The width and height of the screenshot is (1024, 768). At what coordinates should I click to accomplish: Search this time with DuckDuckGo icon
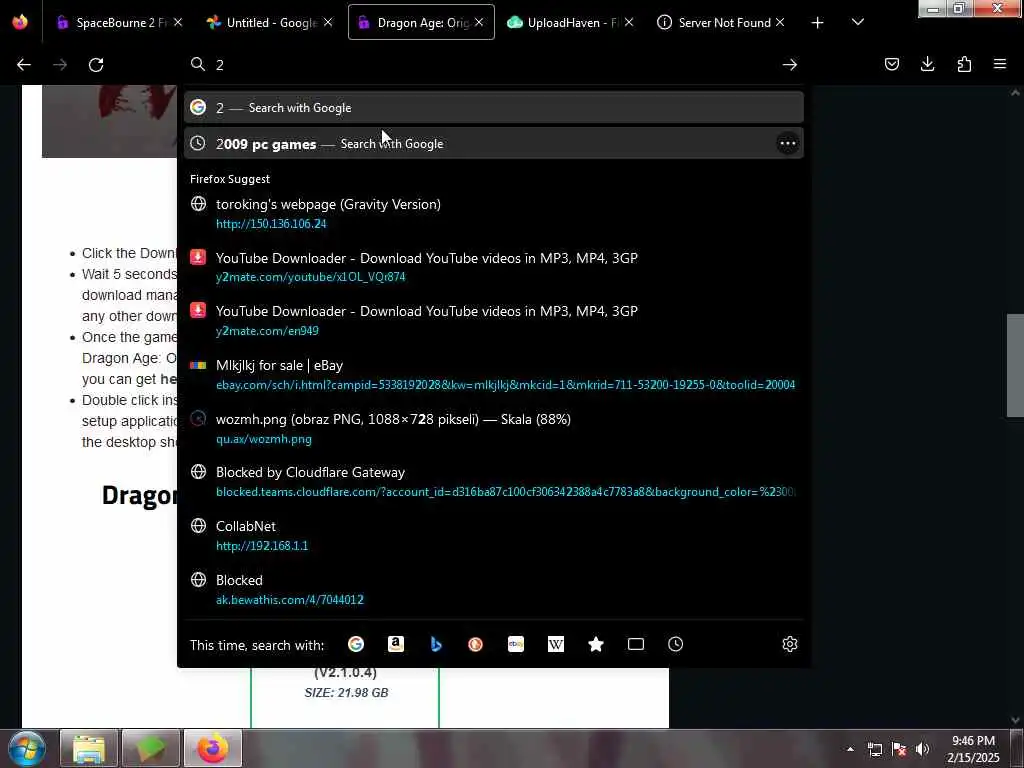[475, 645]
